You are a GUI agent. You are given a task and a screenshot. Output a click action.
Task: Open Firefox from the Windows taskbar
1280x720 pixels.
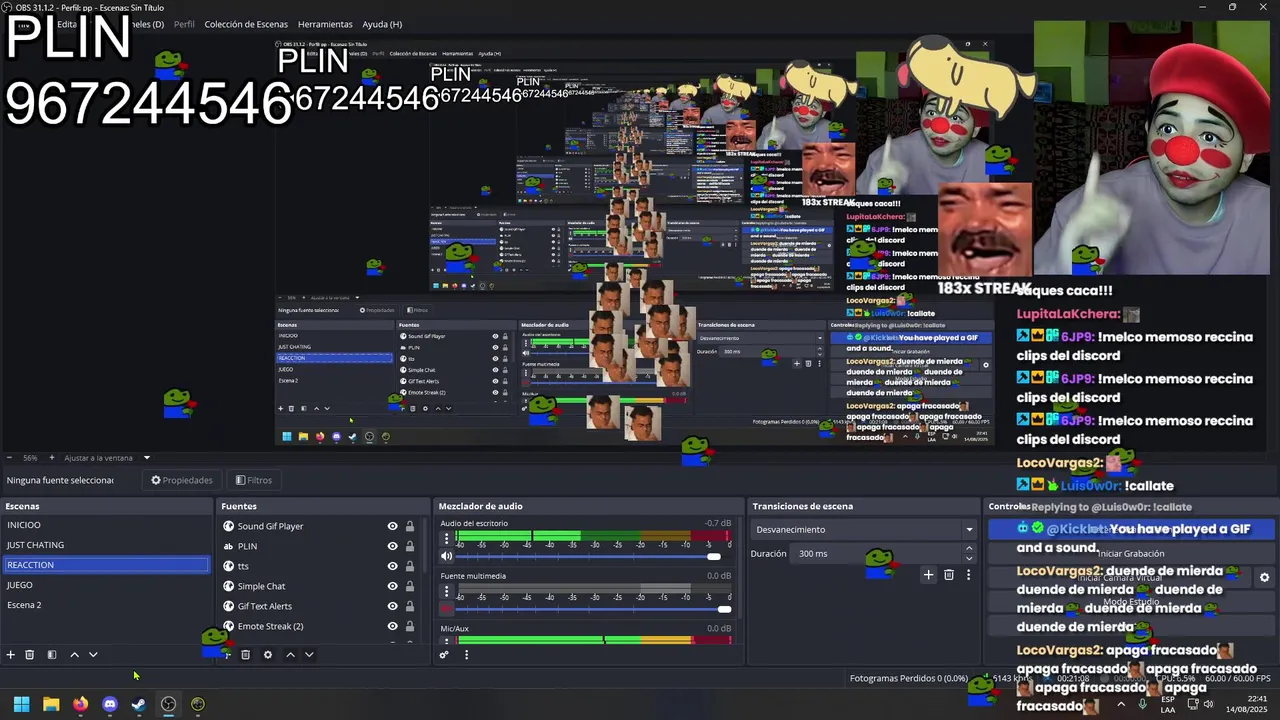[80, 704]
